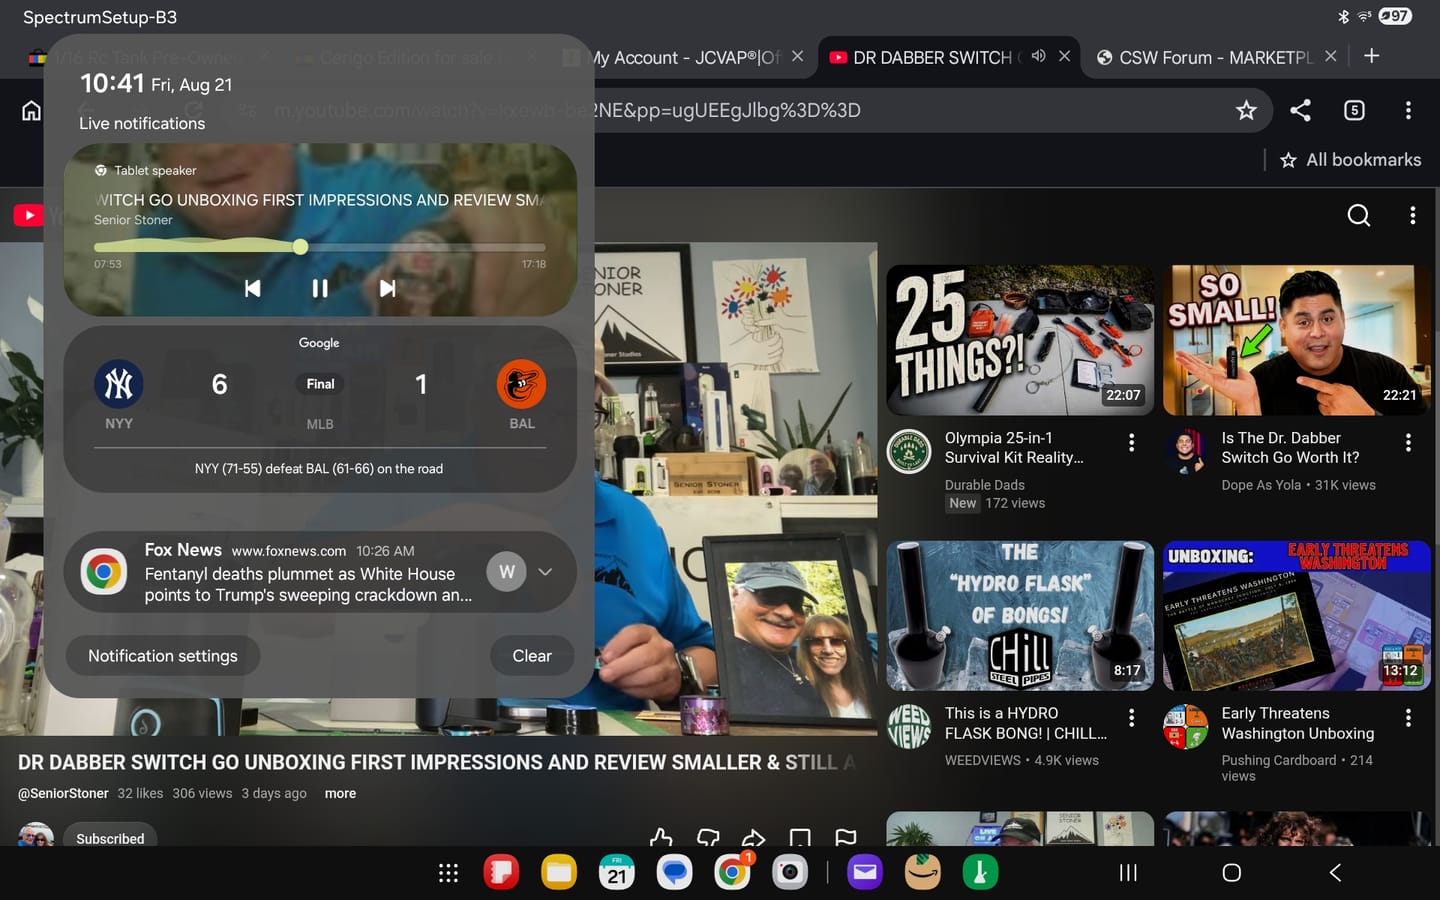Share the current page
Screen dimensions: 1440x900
point(1300,110)
